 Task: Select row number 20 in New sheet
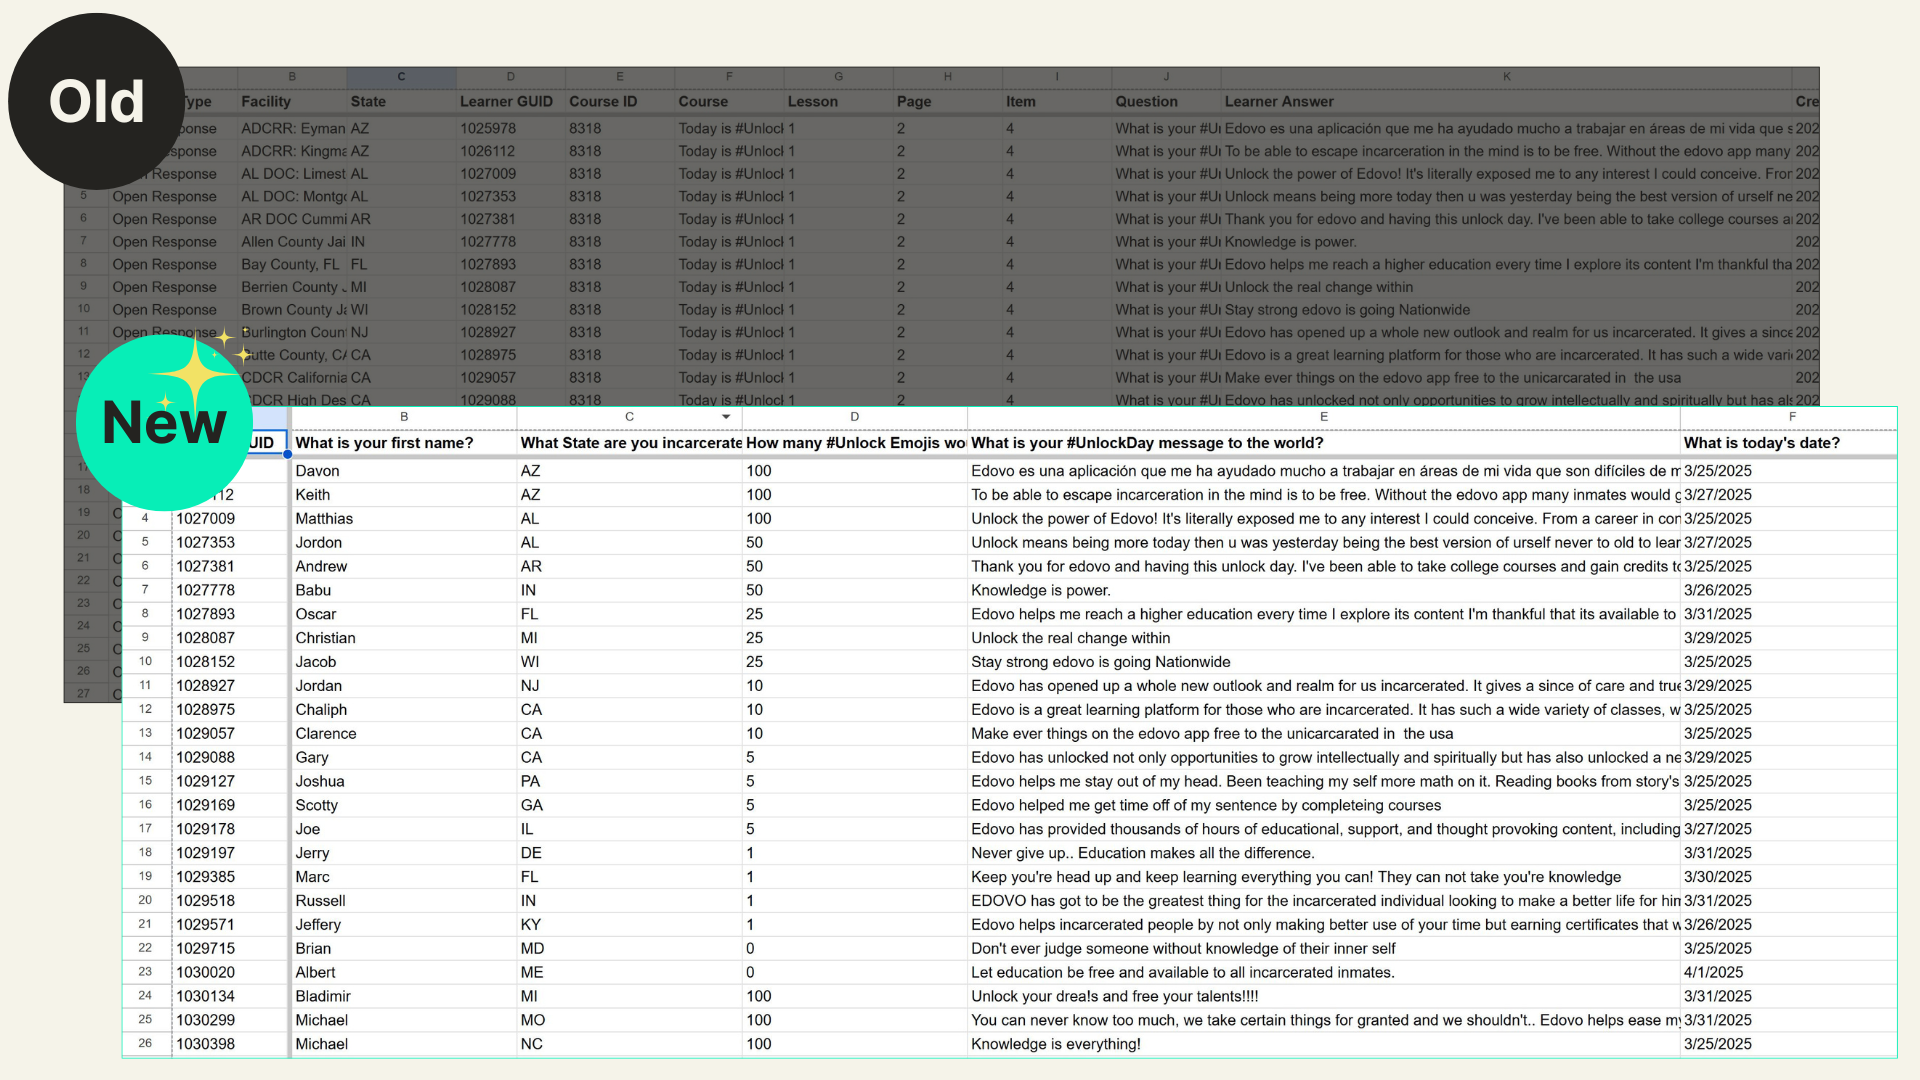(x=146, y=901)
